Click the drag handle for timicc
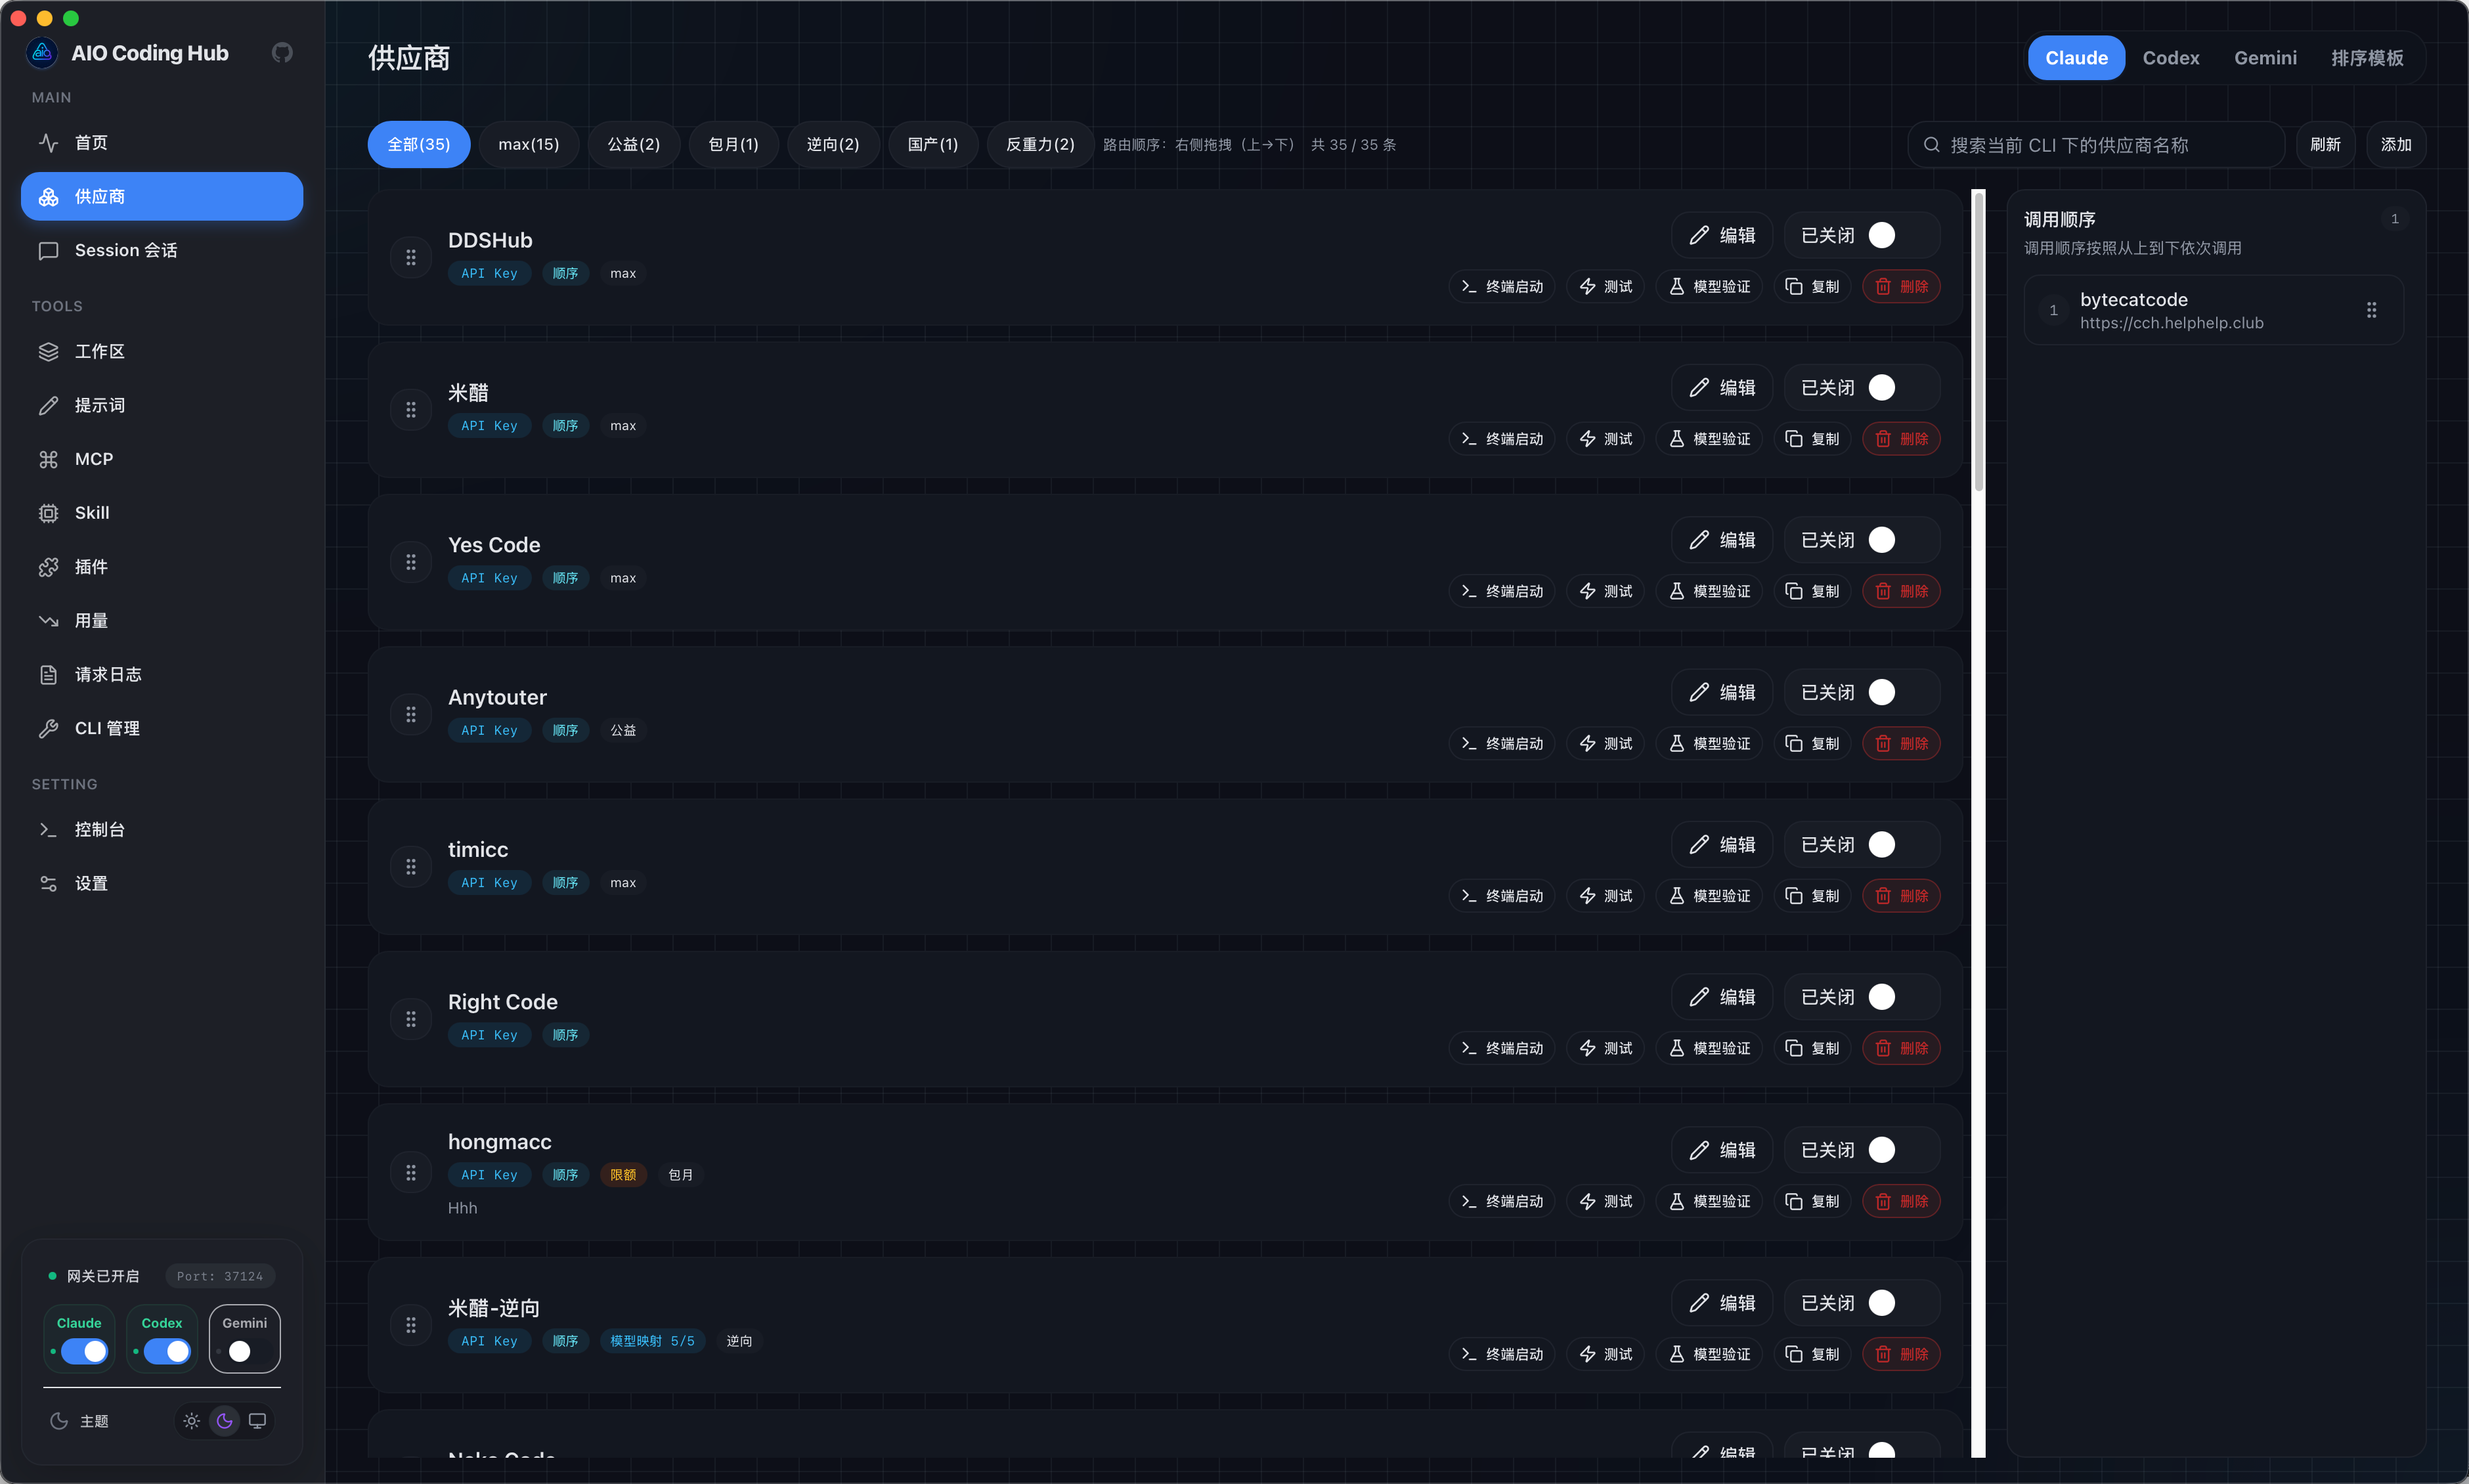2469x1484 pixels. [411, 867]
